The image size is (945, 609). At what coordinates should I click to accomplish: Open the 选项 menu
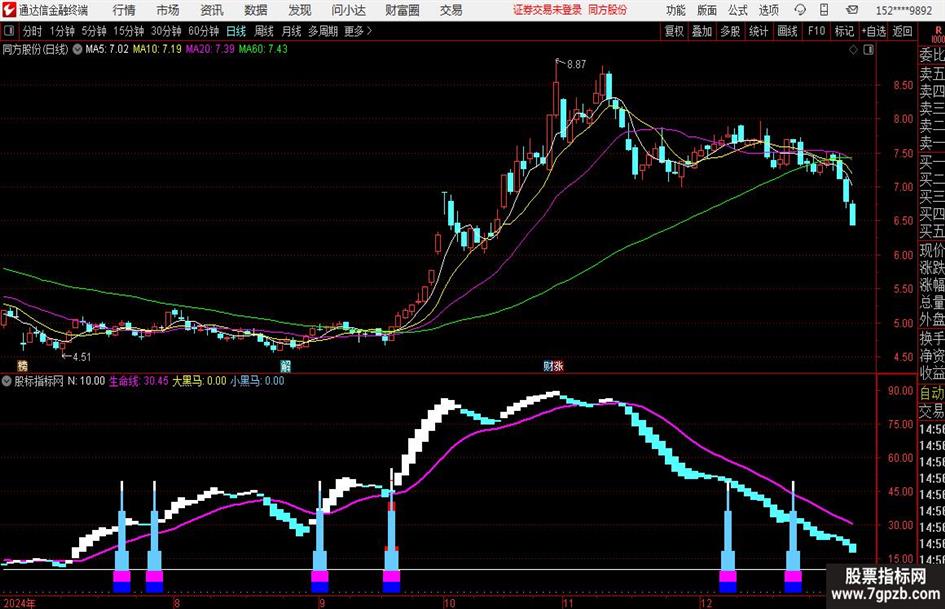coord(768,10)
